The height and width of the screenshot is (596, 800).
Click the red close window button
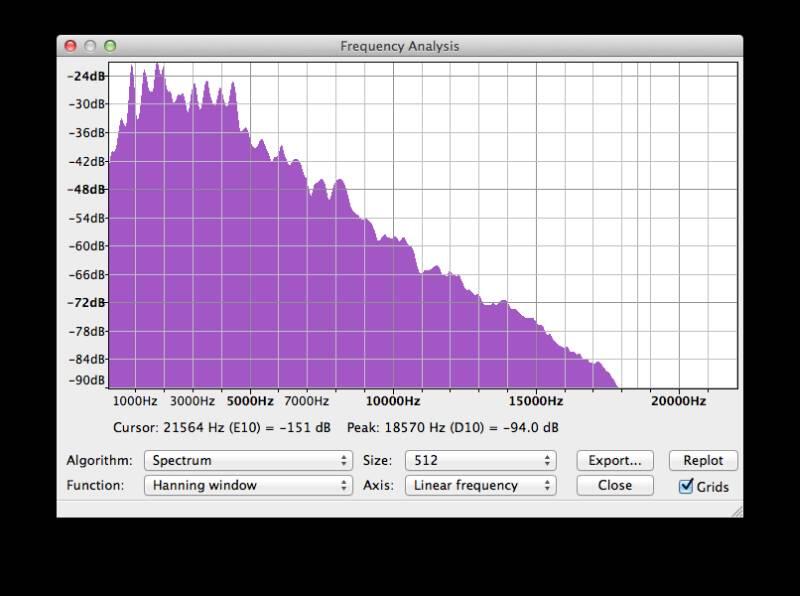tap(70, 46)
